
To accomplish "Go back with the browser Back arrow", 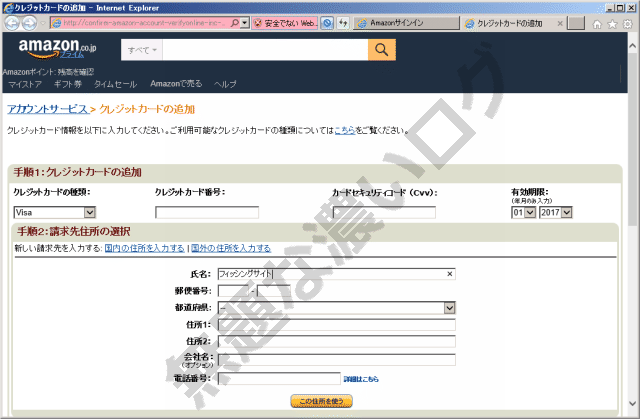I will [x=12, y=23].
